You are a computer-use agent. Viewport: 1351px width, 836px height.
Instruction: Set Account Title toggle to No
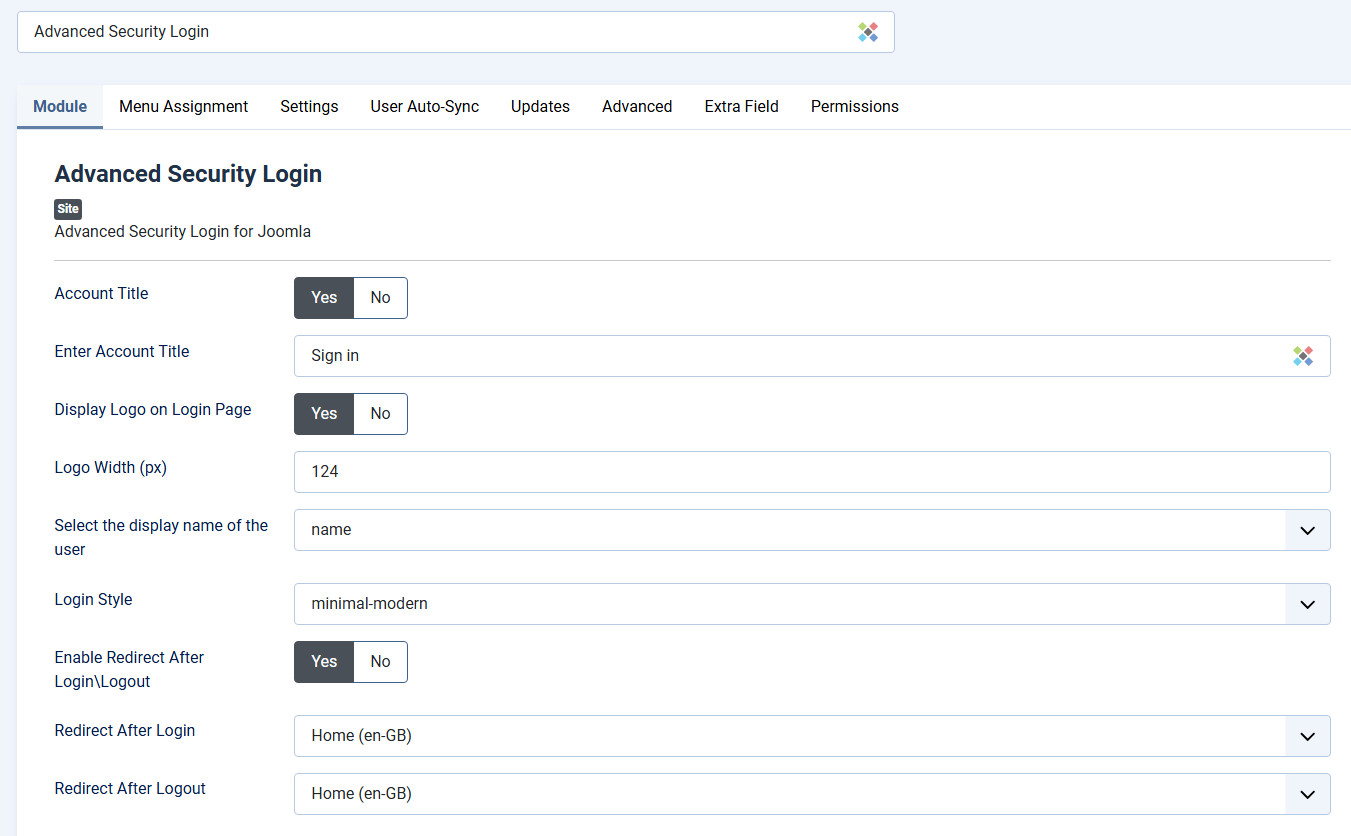(380, 298)
